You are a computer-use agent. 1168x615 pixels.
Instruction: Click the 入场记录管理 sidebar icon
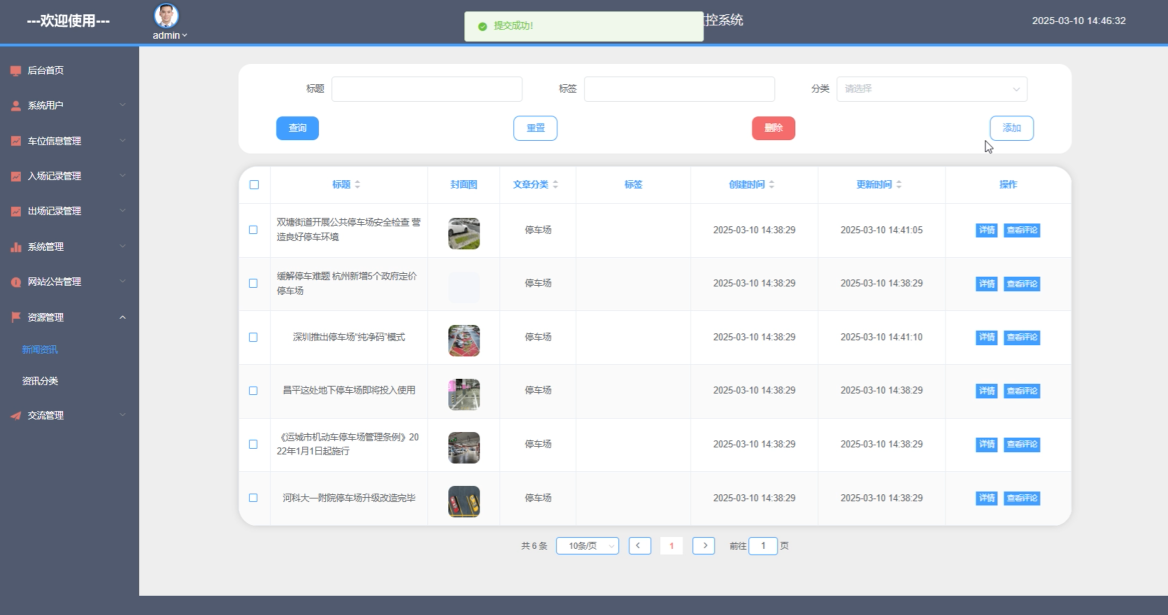(x=16, y=176)
